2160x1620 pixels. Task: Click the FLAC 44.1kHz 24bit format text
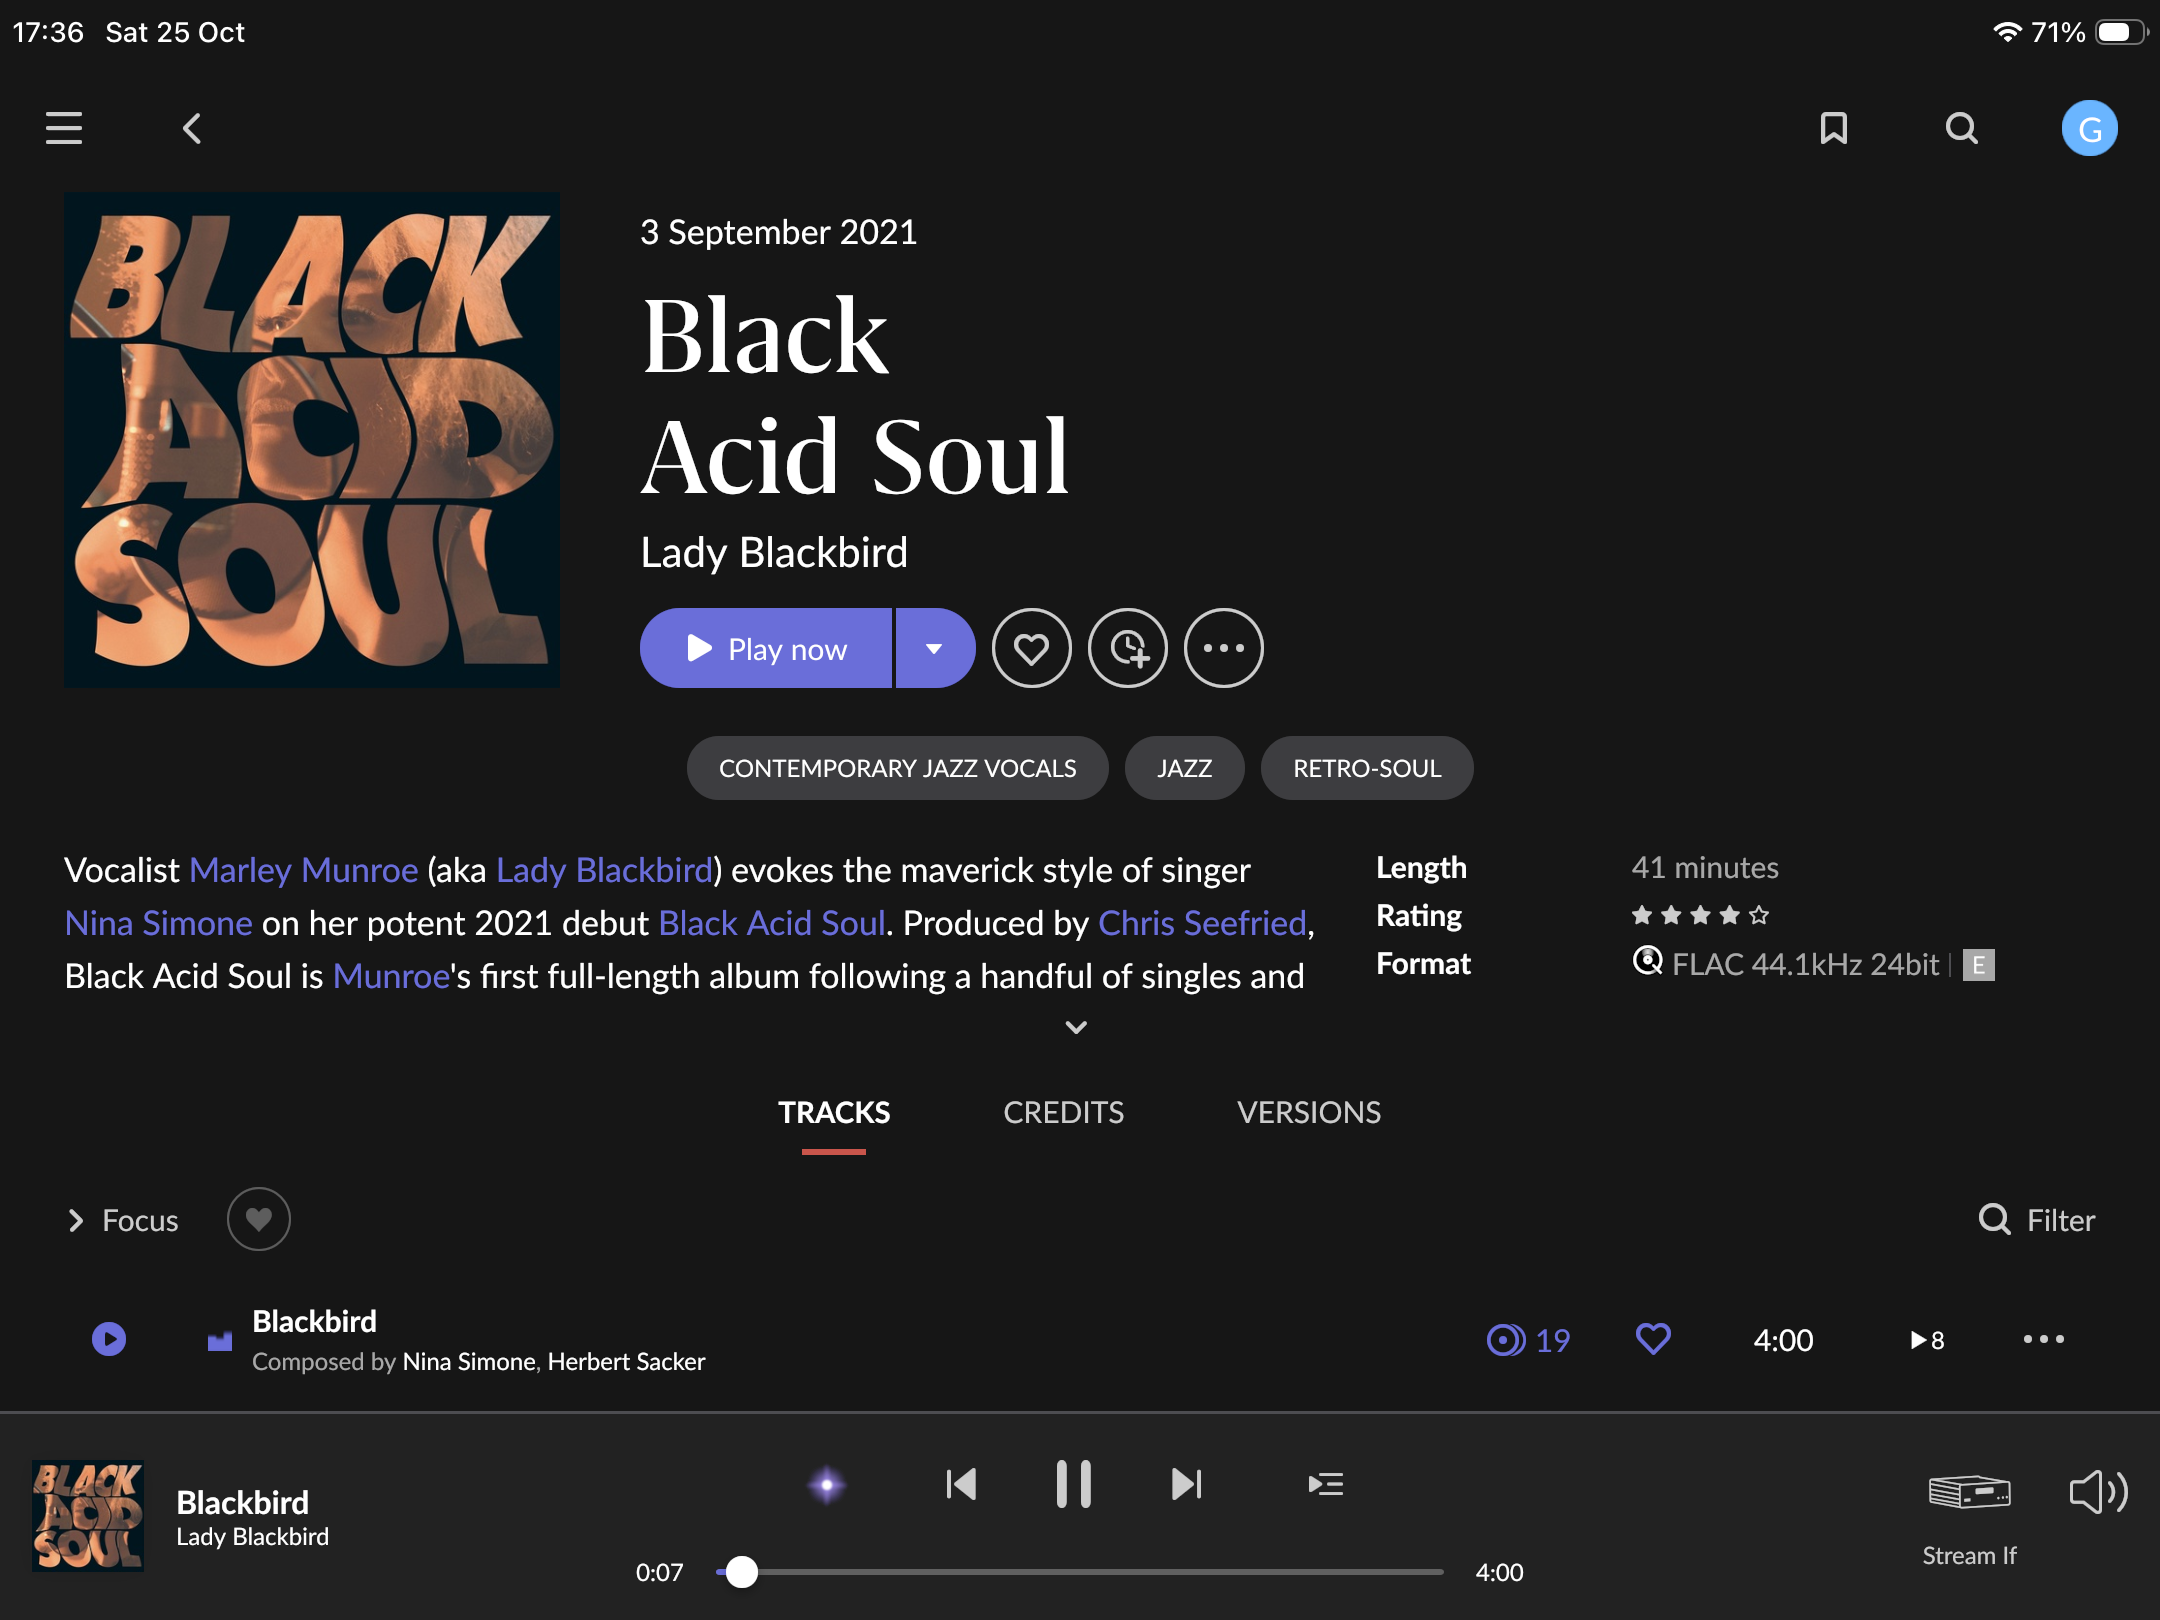click(1805, 965)
